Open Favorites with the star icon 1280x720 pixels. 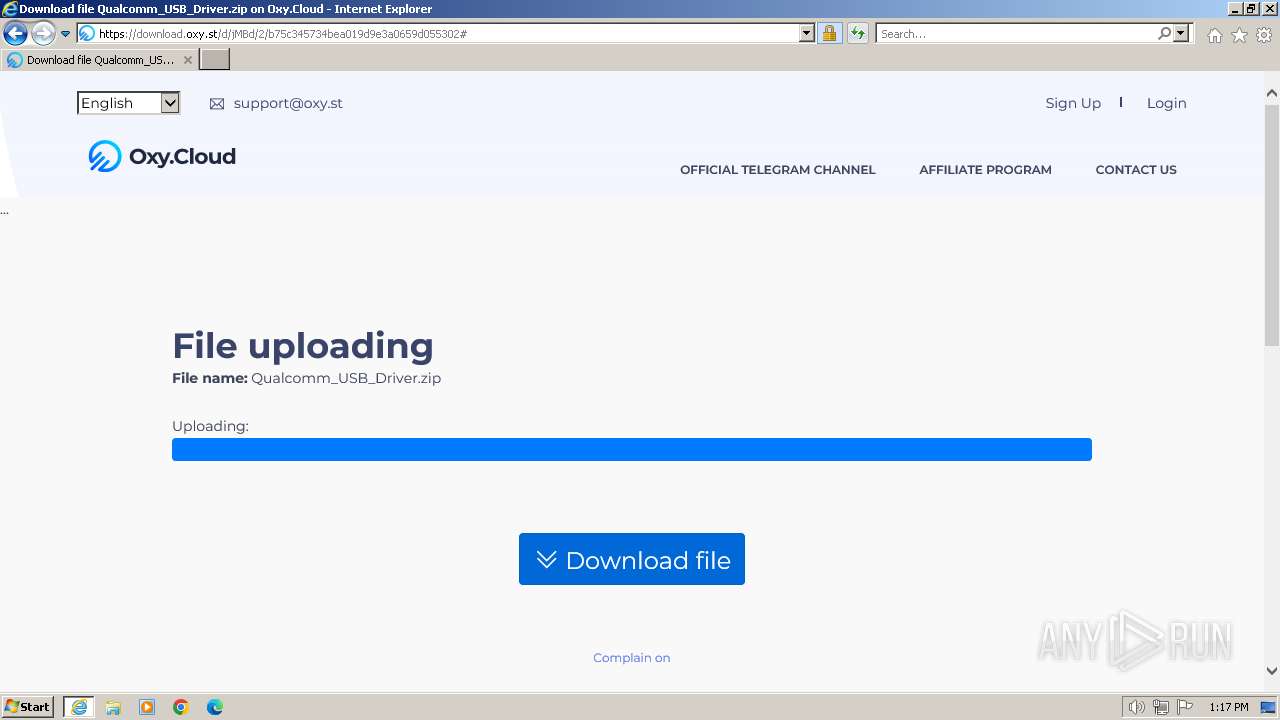[1239, 35]
